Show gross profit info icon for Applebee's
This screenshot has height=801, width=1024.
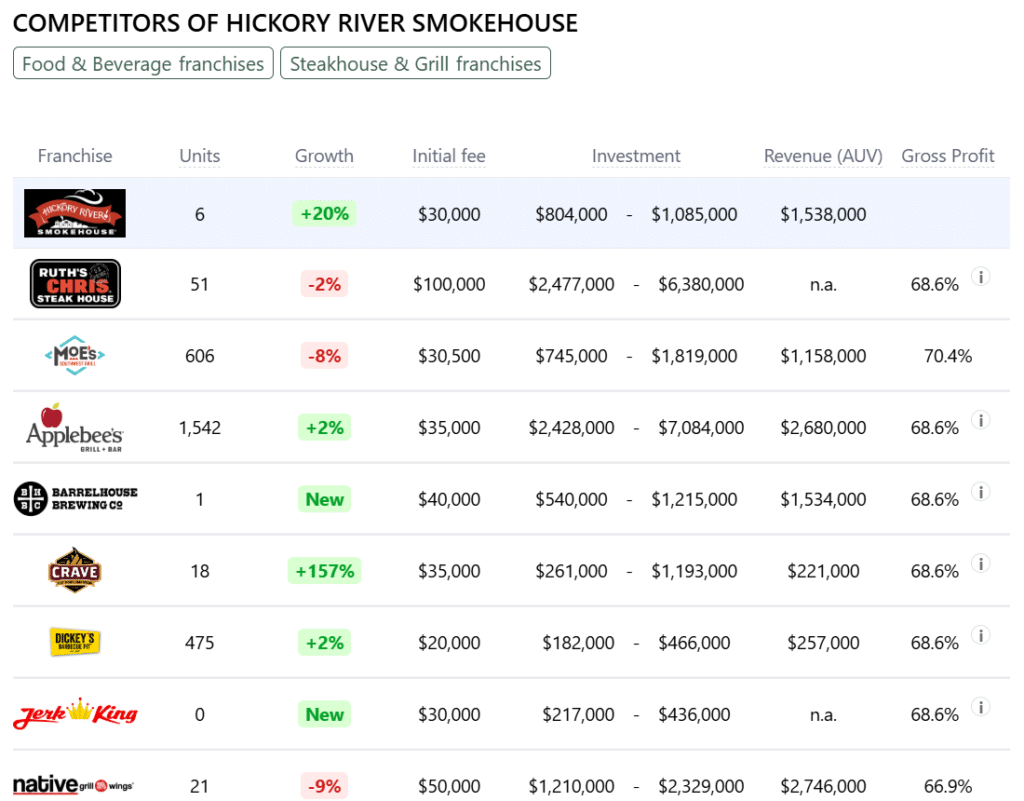coord(980,420)
